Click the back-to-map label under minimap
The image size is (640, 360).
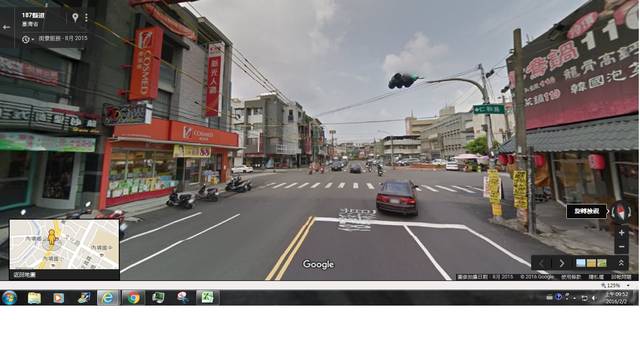(x=24, y=275)
